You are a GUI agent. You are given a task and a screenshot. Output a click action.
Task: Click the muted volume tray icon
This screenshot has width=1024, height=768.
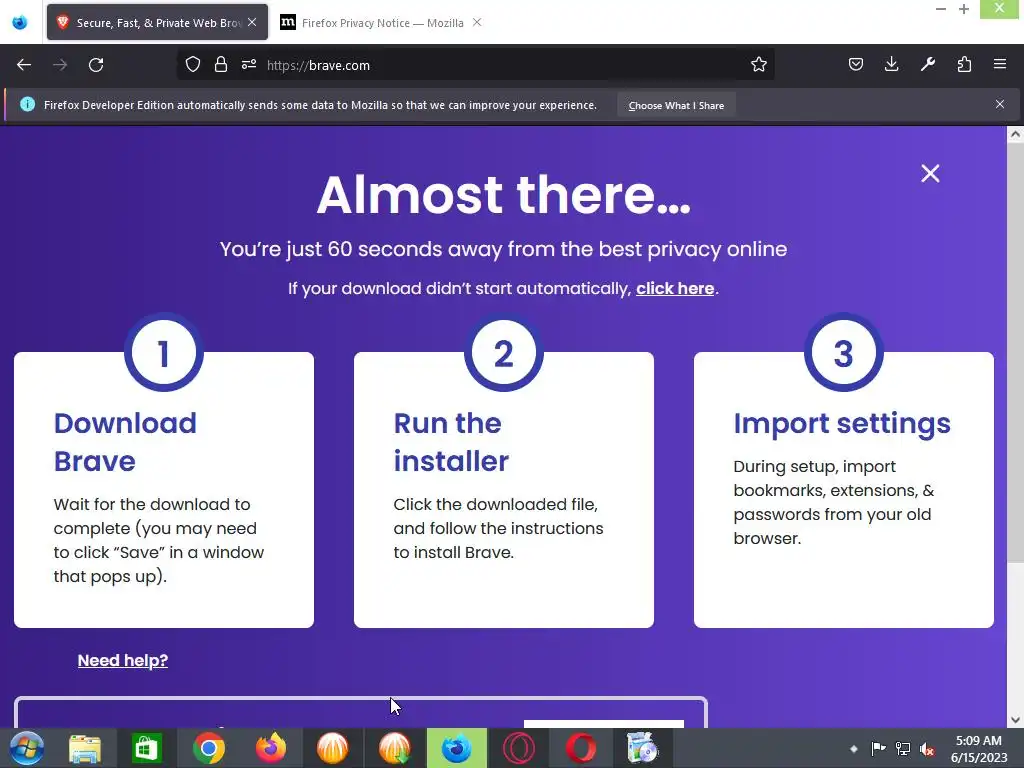(927, 748)
